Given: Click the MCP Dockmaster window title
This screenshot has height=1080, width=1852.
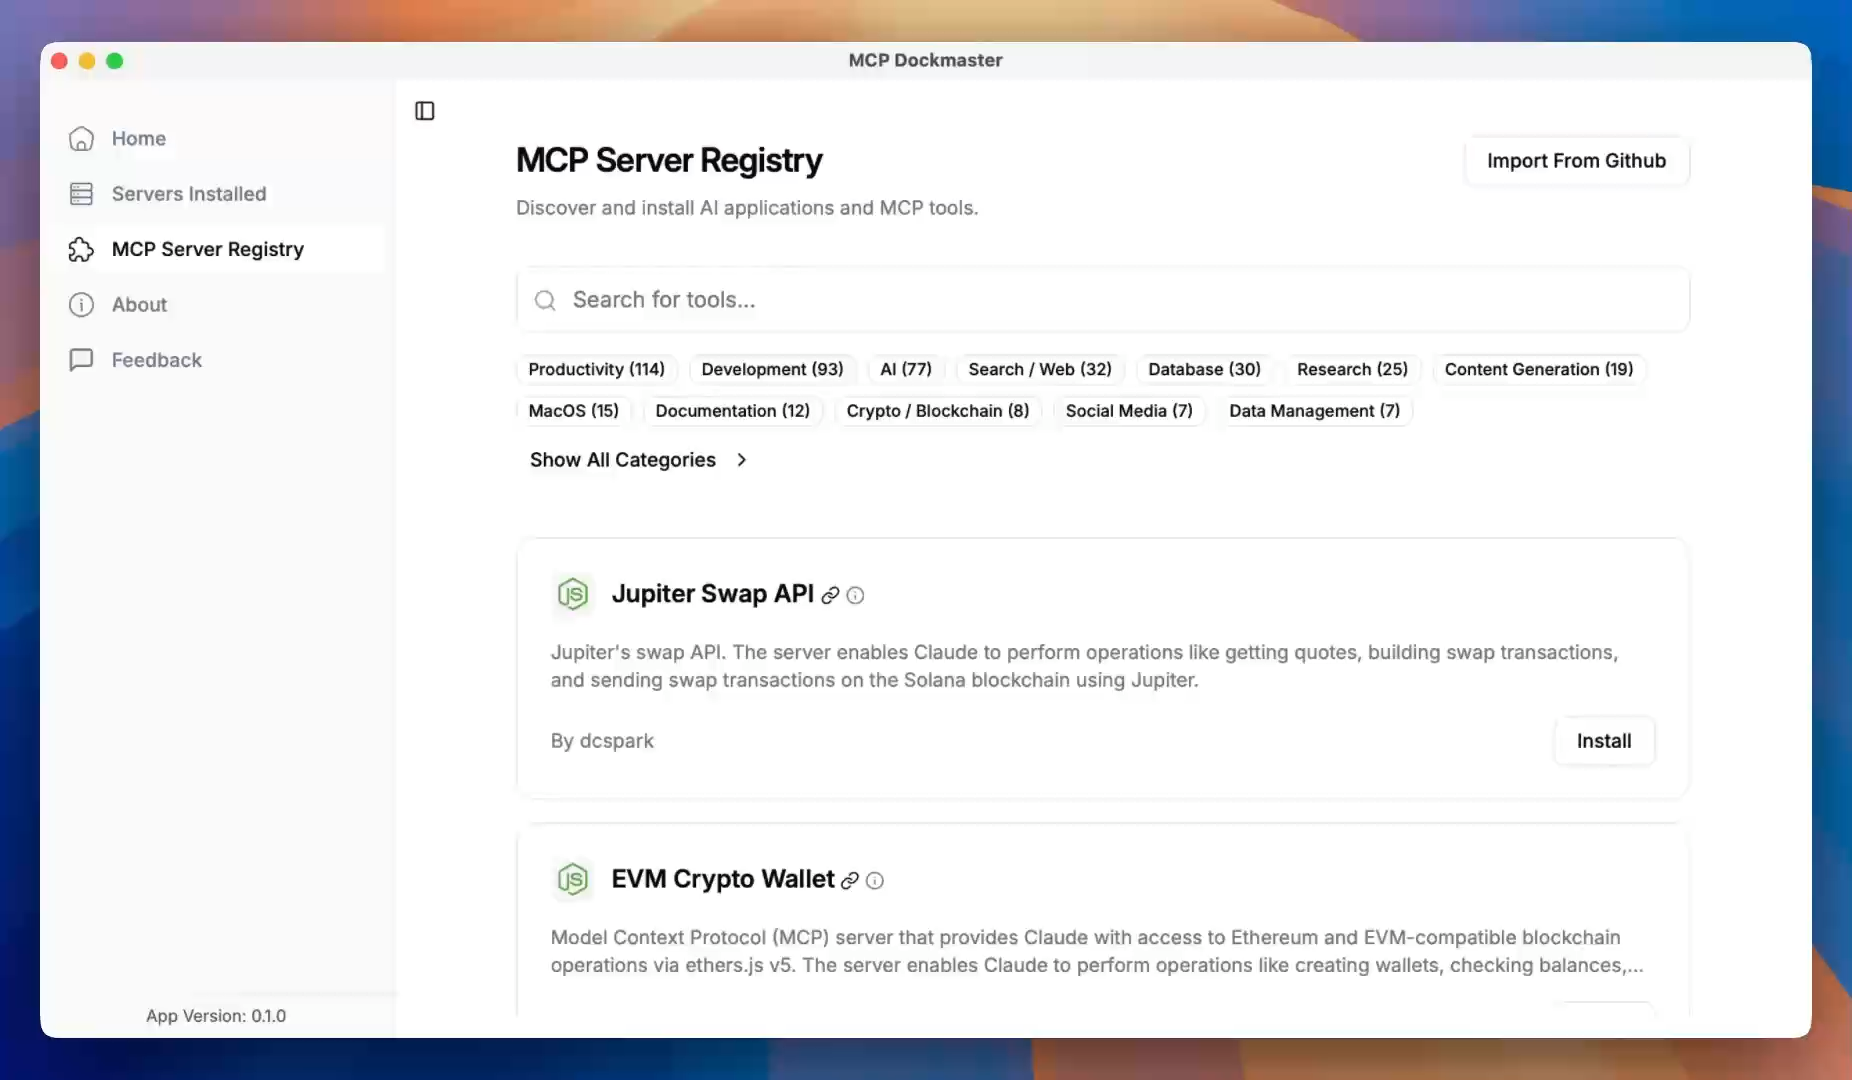Looking at the screenshot, I should (x=926, y=60).
